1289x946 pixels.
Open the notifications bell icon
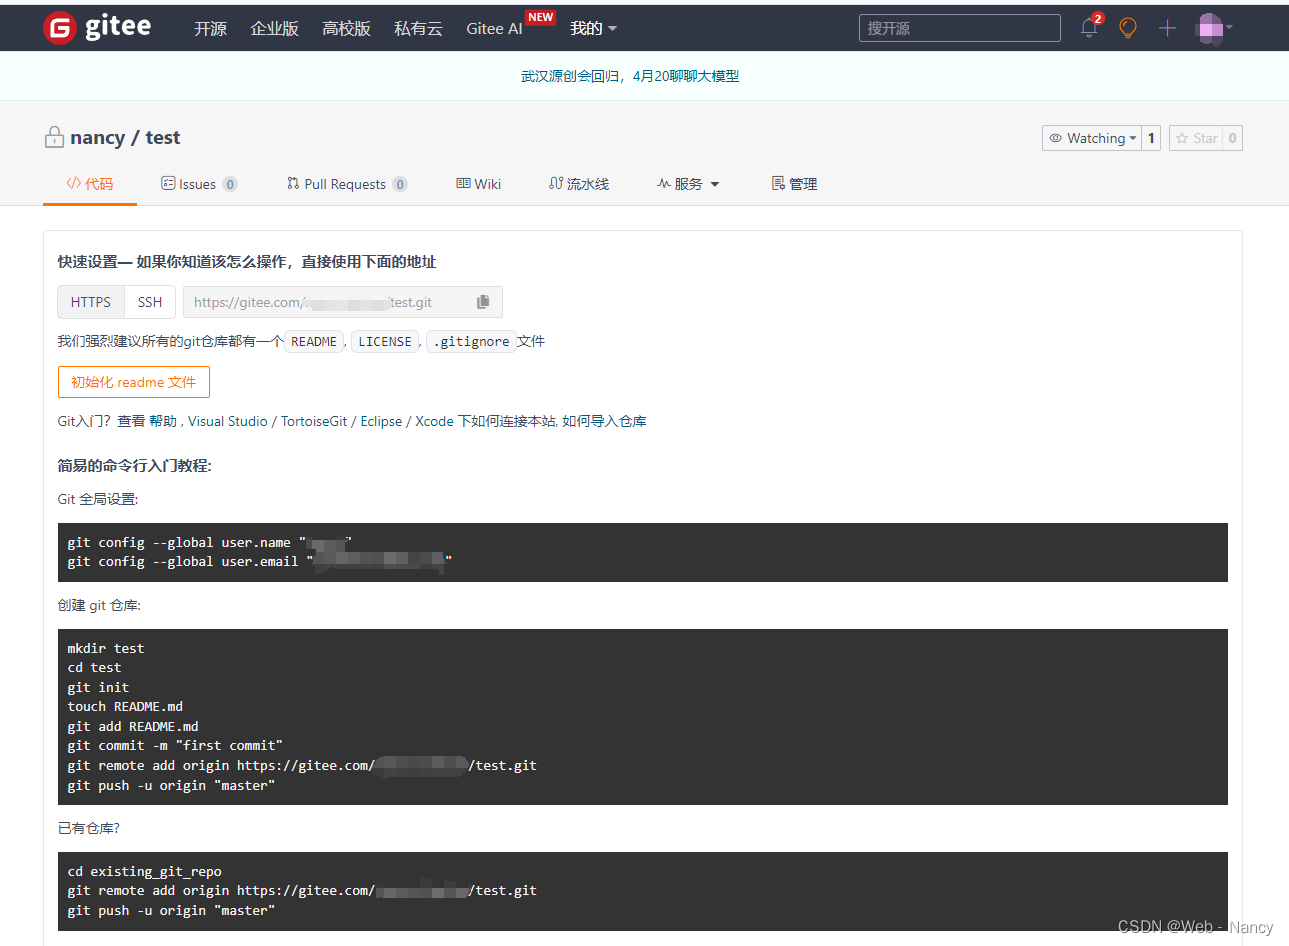[x=1089, y=28]
